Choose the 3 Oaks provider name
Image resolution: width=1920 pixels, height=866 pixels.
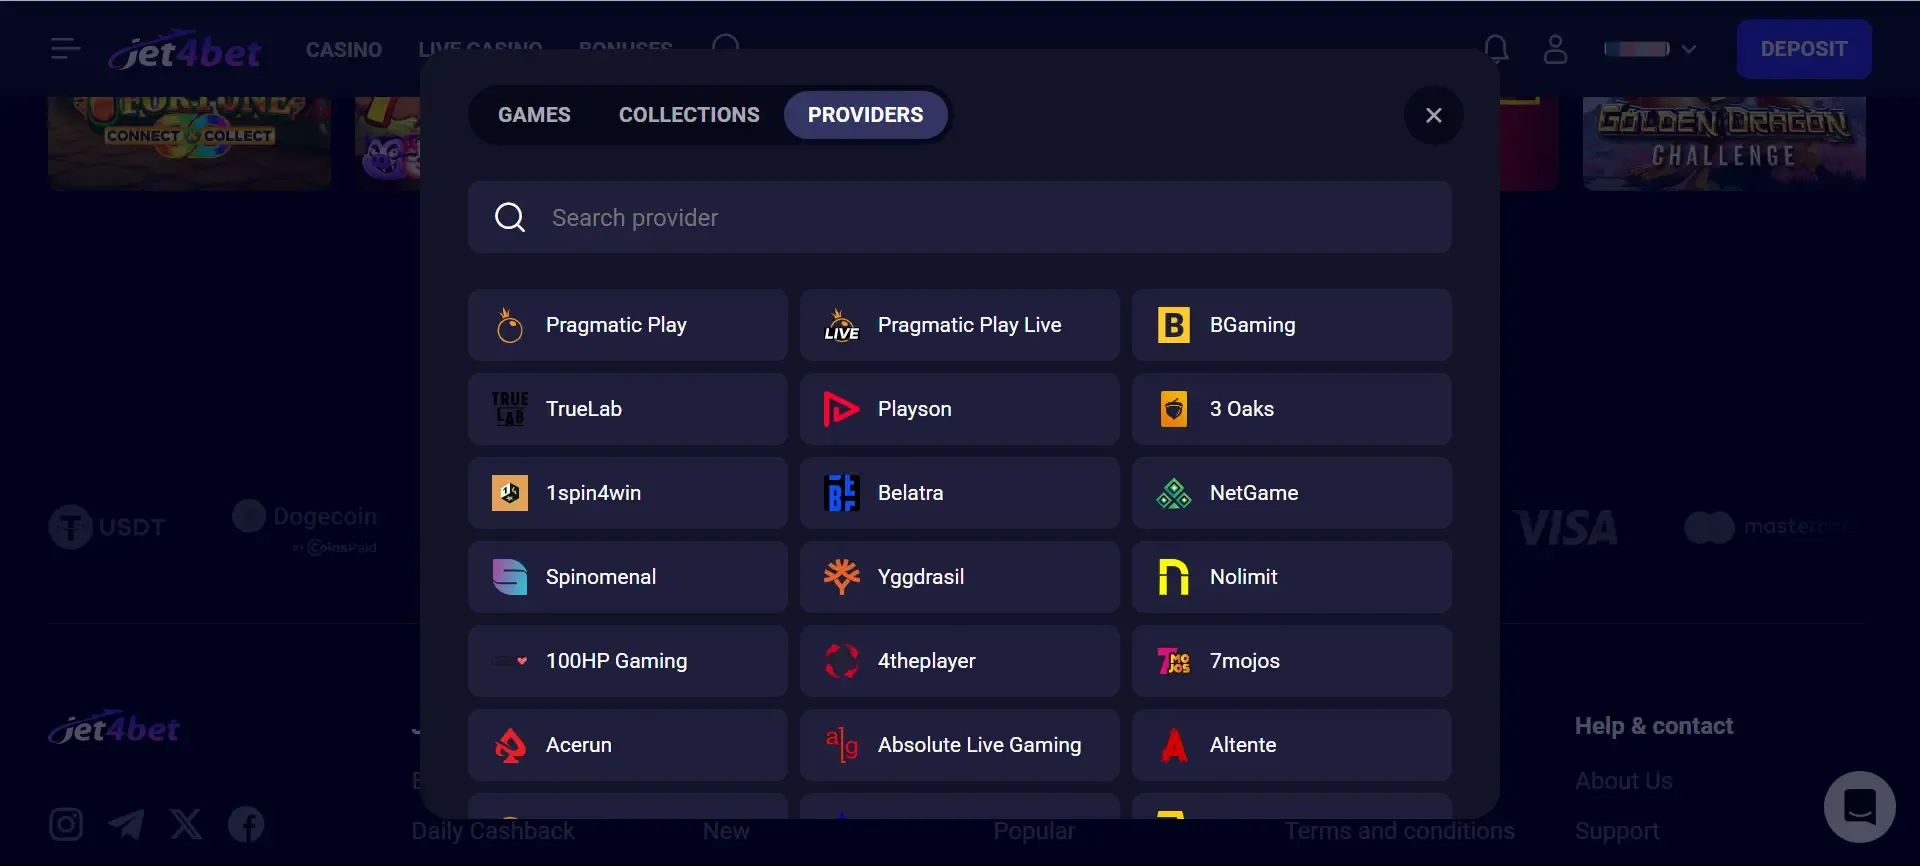point(1241,409)
